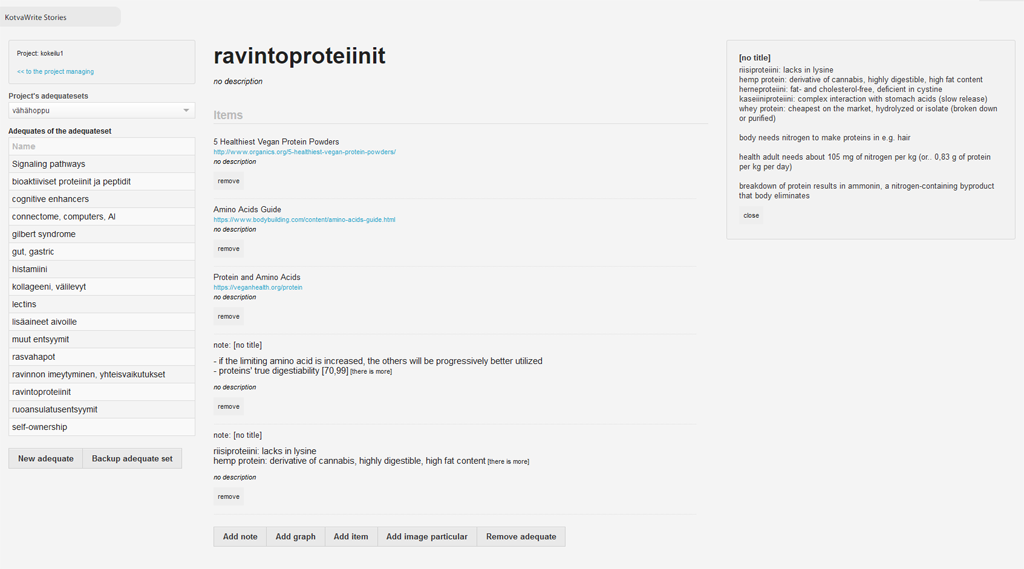Select 'ravintoproteiinit' in the adequates list

click(101, 392)
